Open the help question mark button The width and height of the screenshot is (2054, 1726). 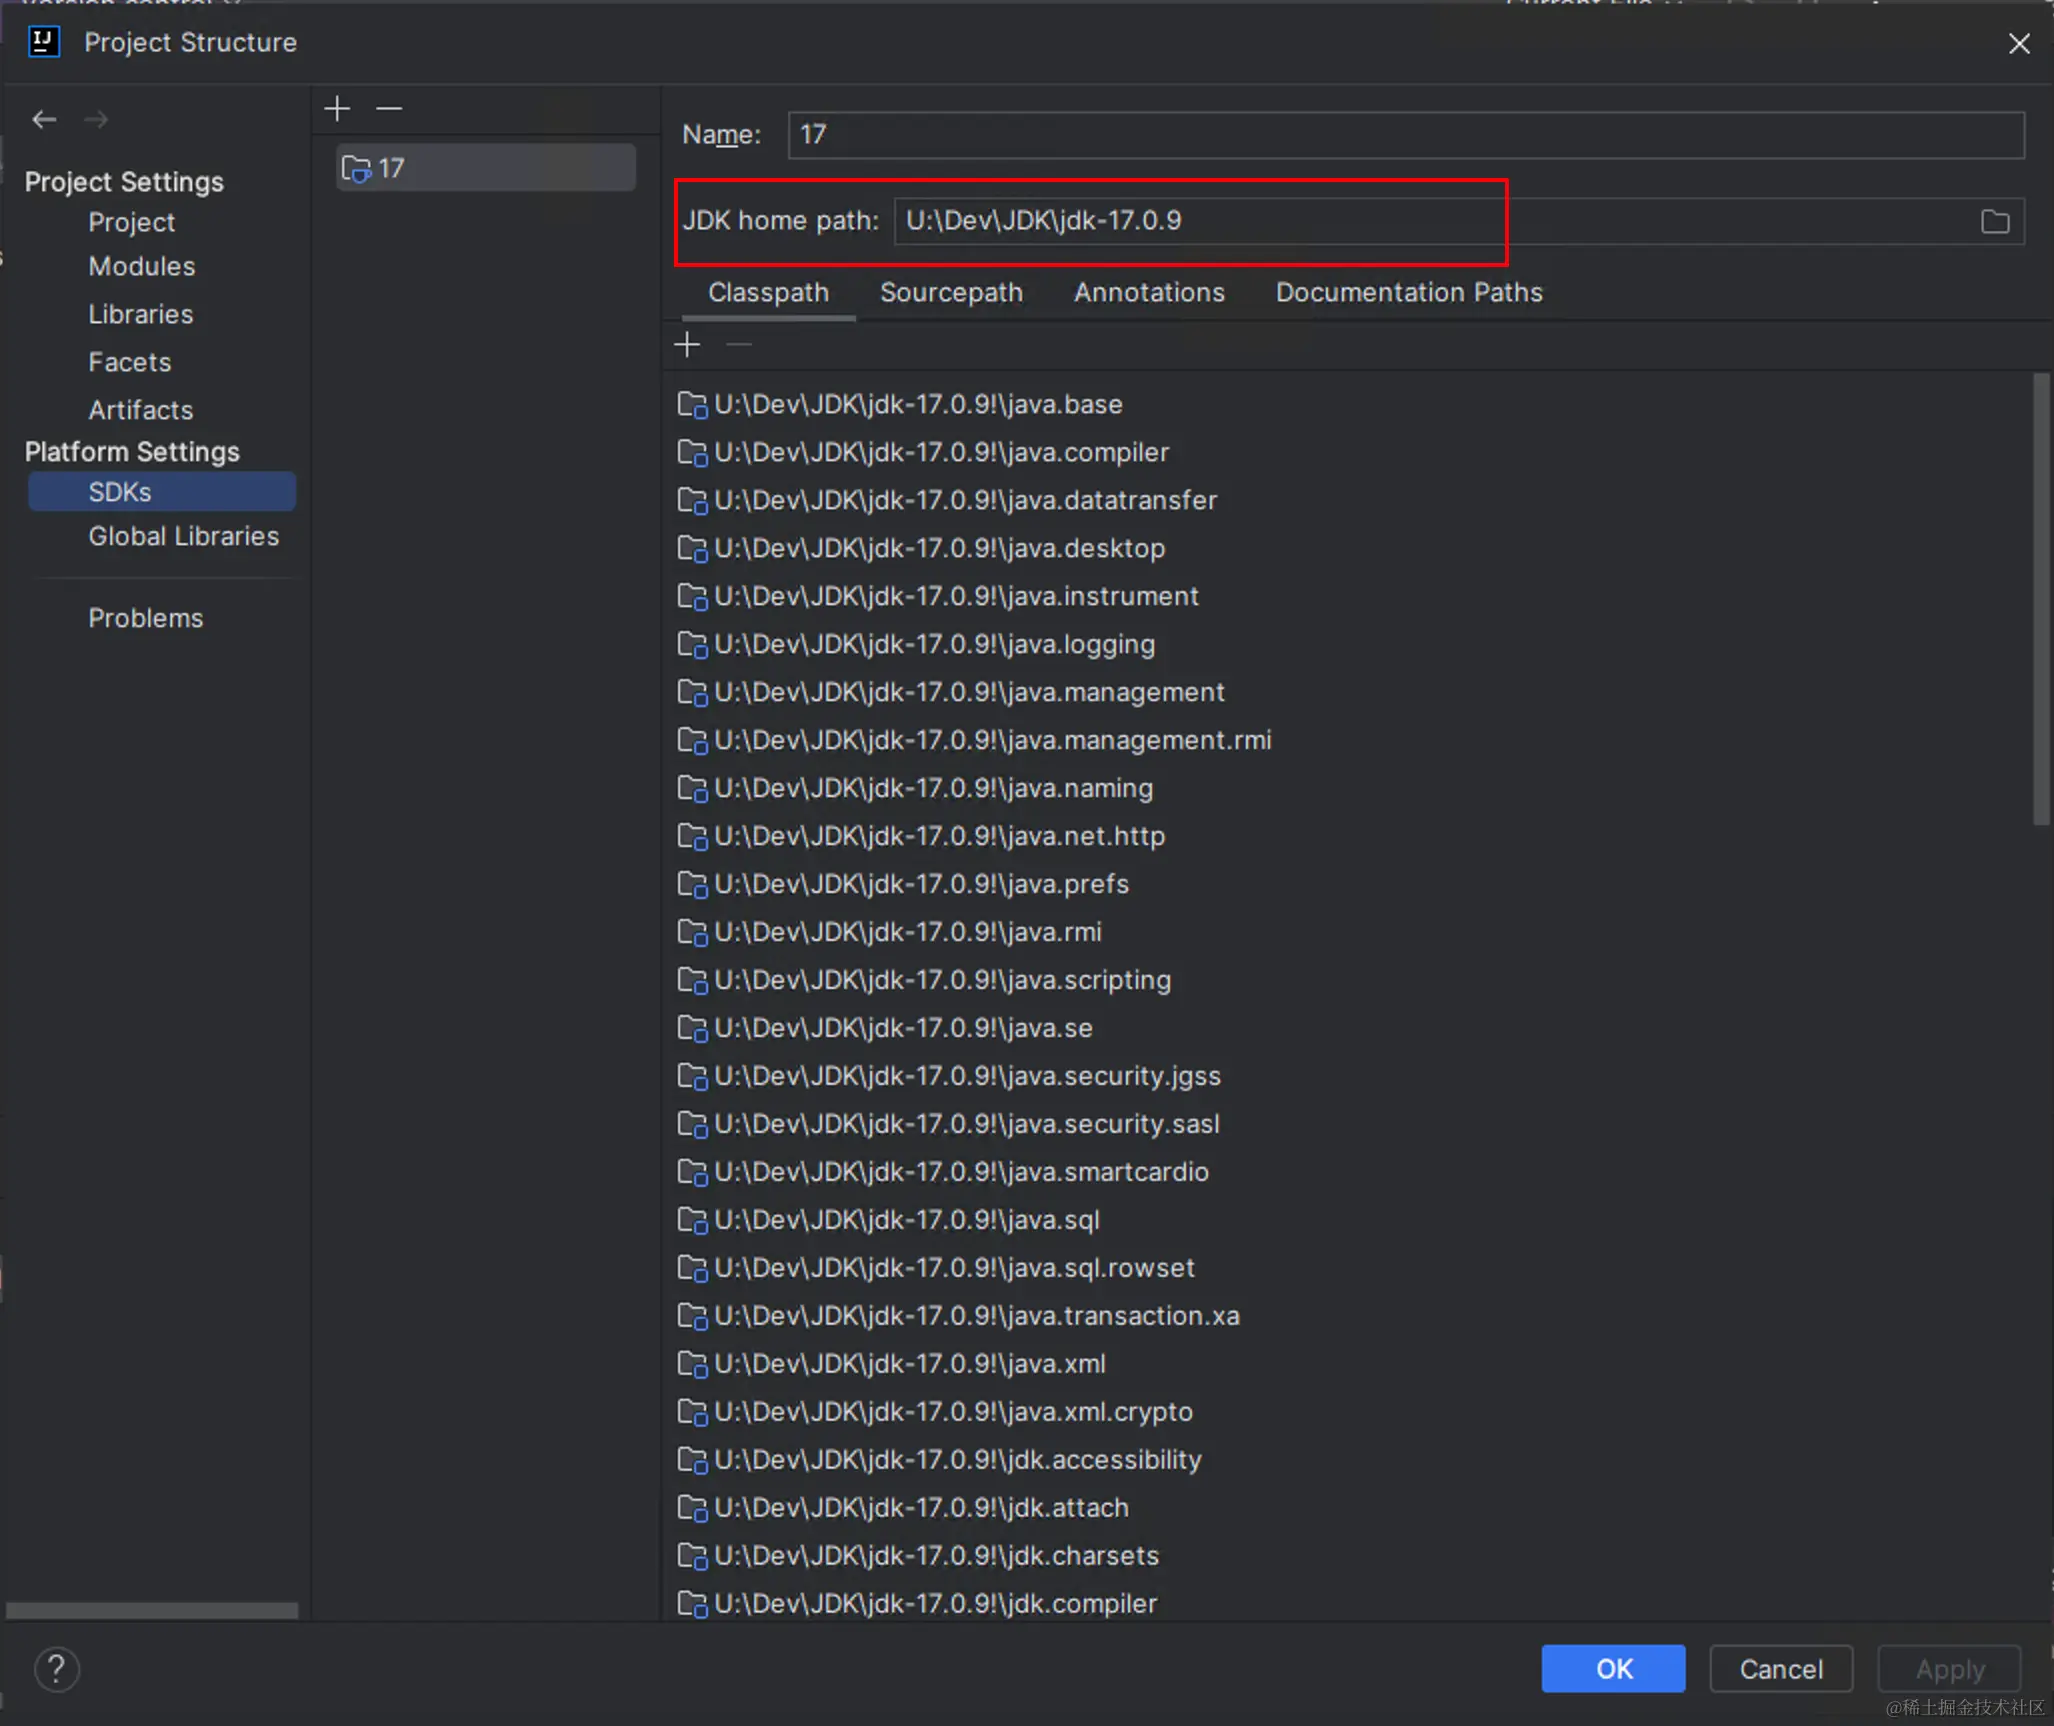(x=57, y=1669)
